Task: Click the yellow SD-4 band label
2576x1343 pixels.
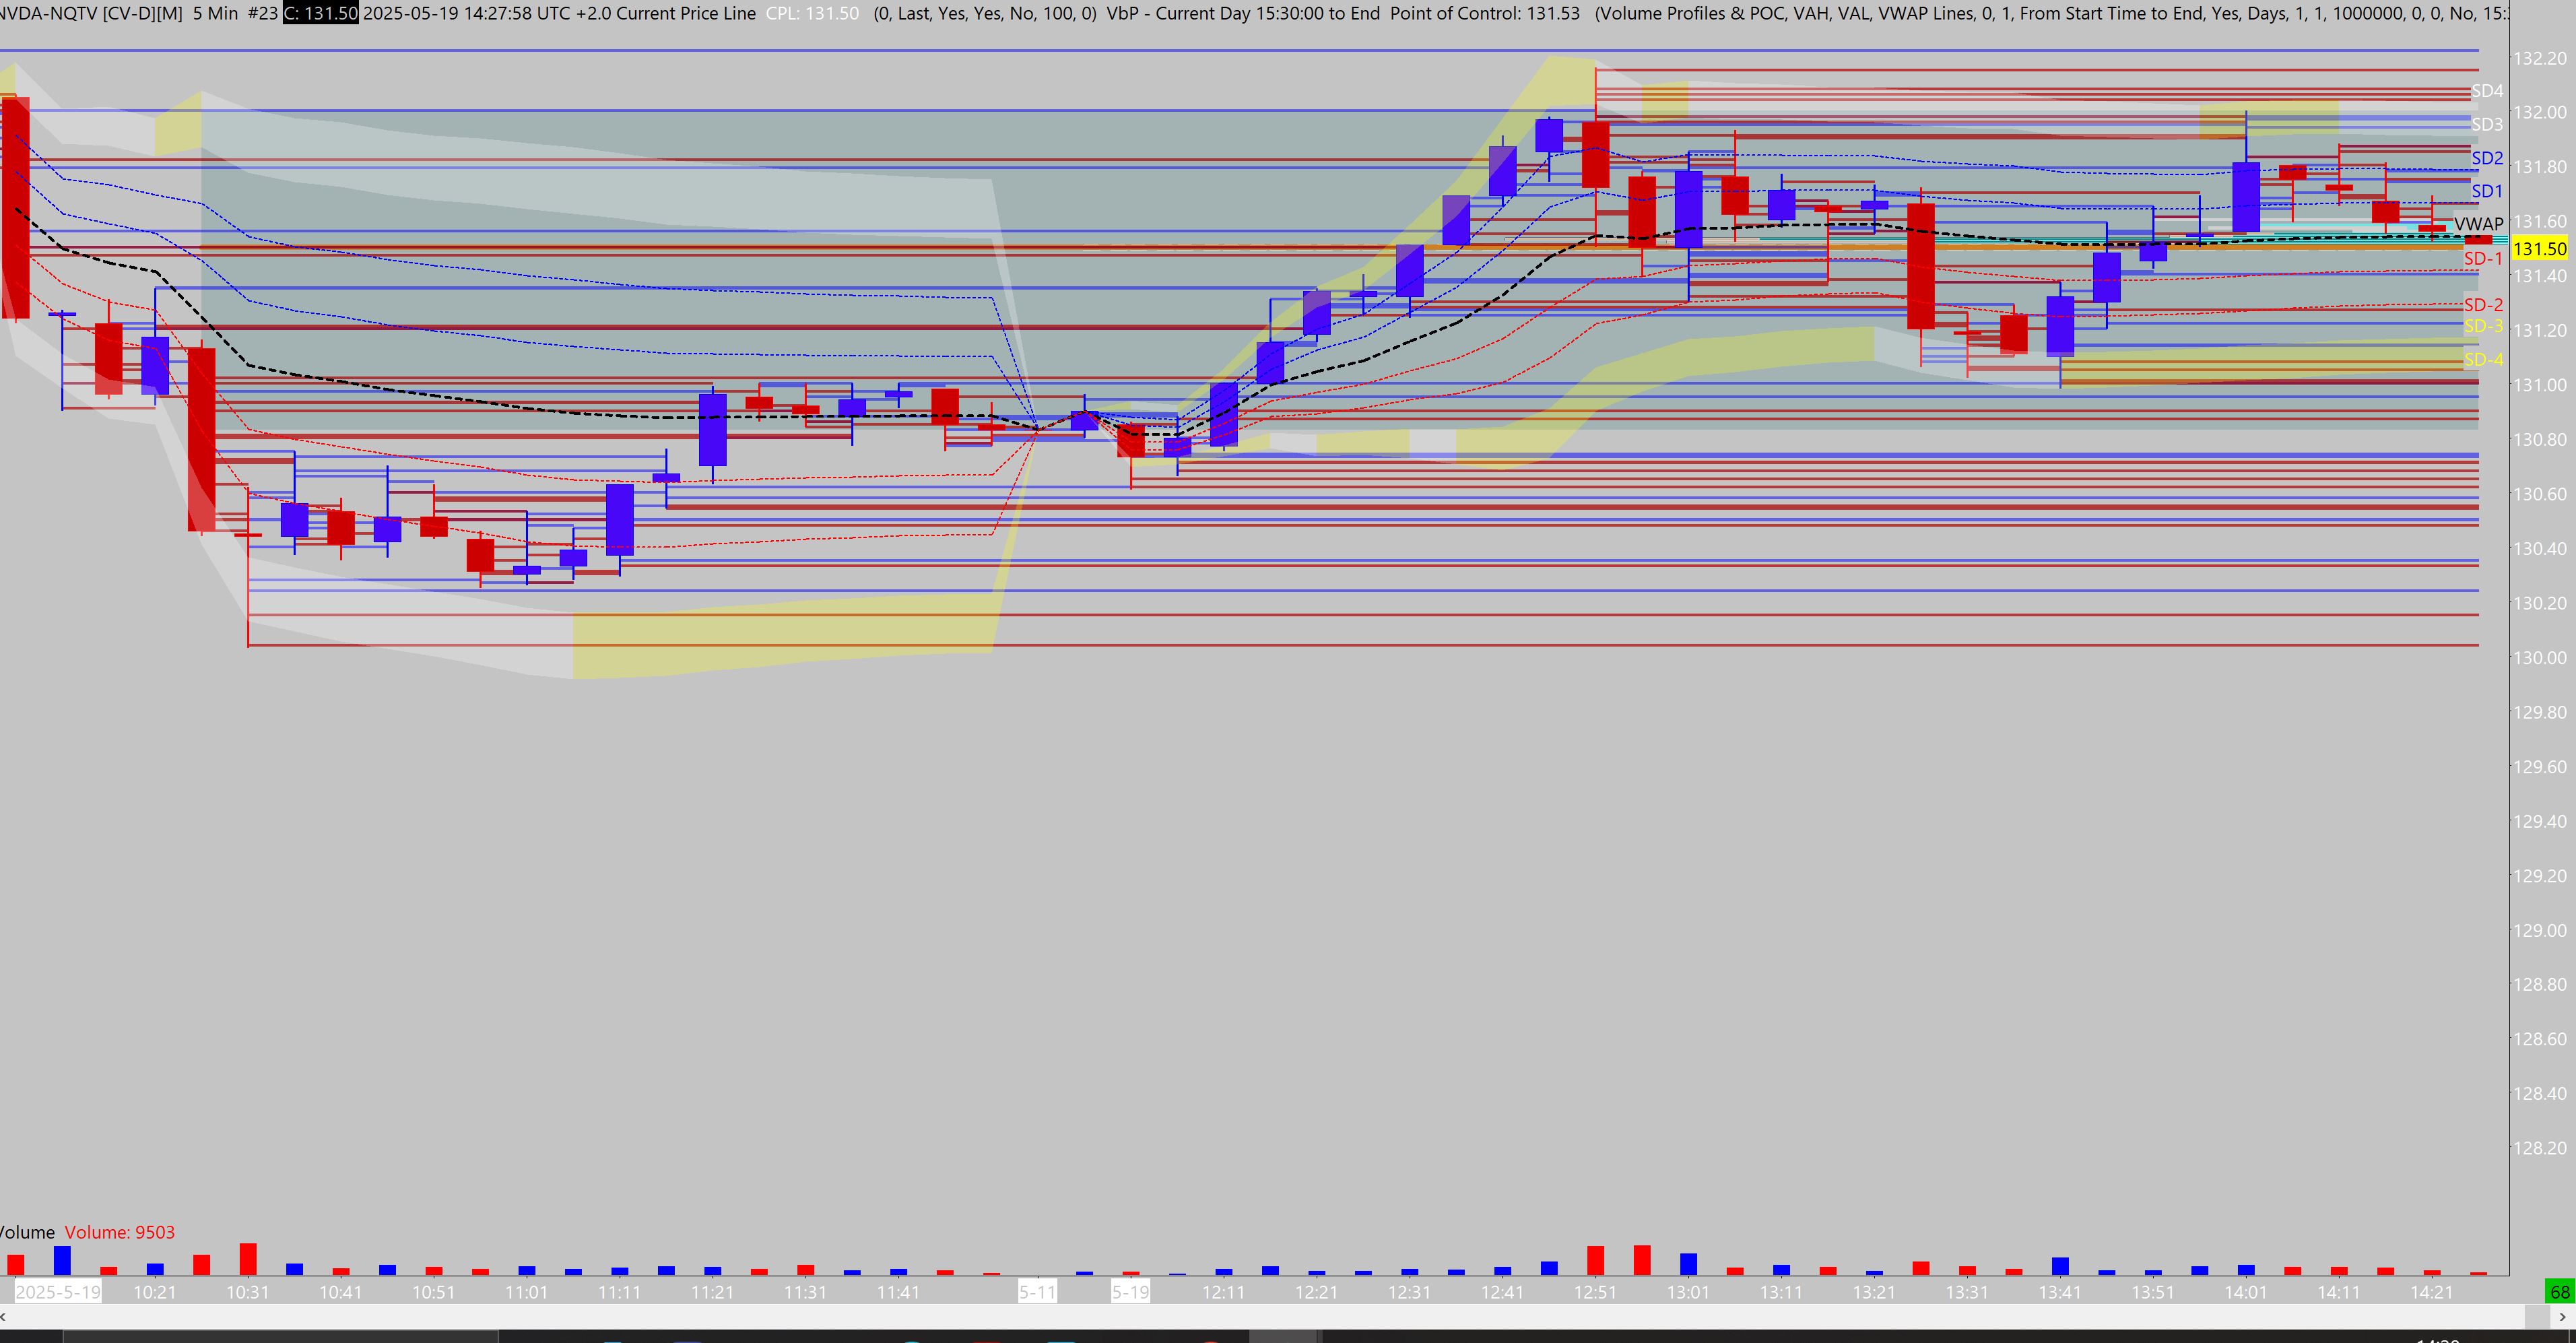Action: click(x=2483, y=360)
